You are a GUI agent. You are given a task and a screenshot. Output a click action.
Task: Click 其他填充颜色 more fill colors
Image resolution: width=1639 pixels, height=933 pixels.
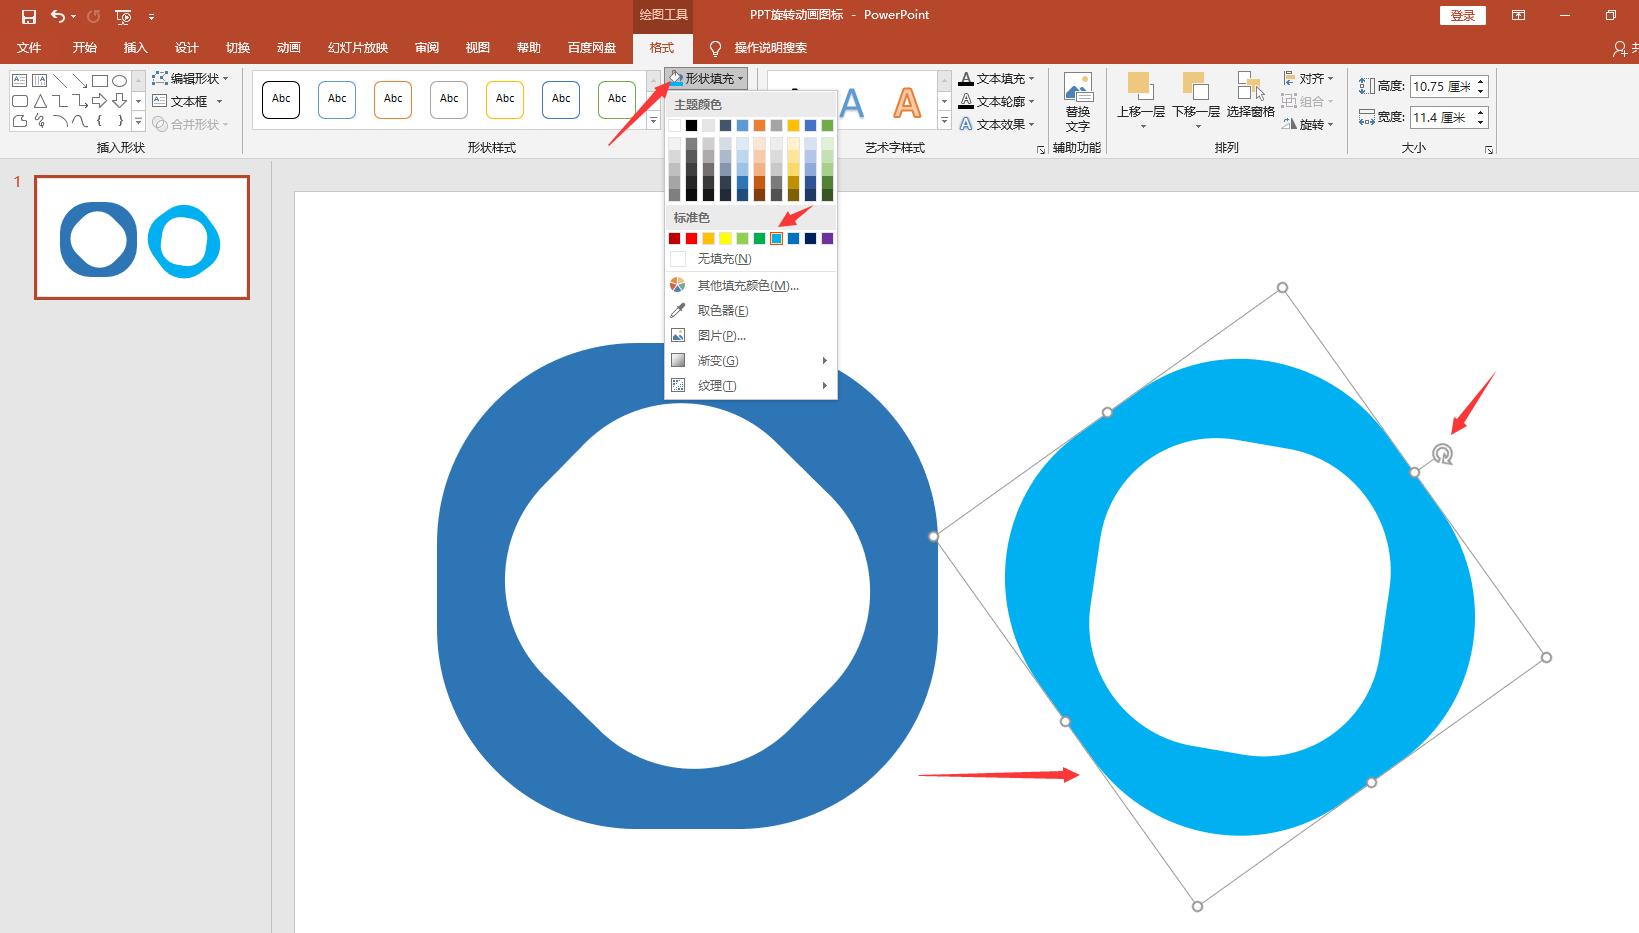[x=747, y=286]
